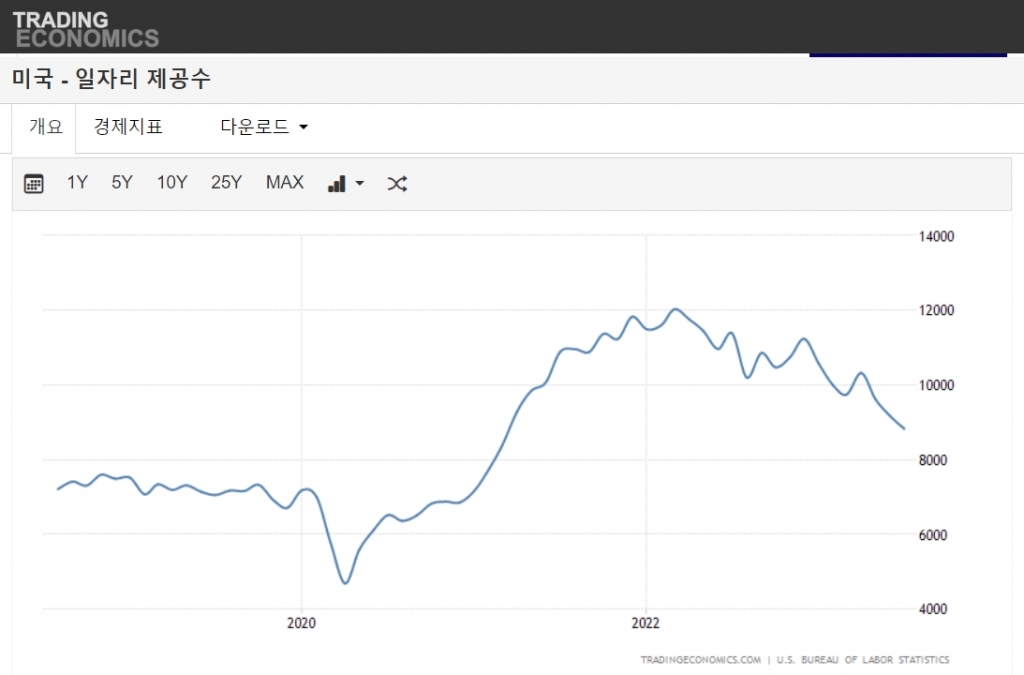This screenshot has width=1024, height=675.
Task: Switch to the 경제지표 tab
Action: (x=128, y=127)
